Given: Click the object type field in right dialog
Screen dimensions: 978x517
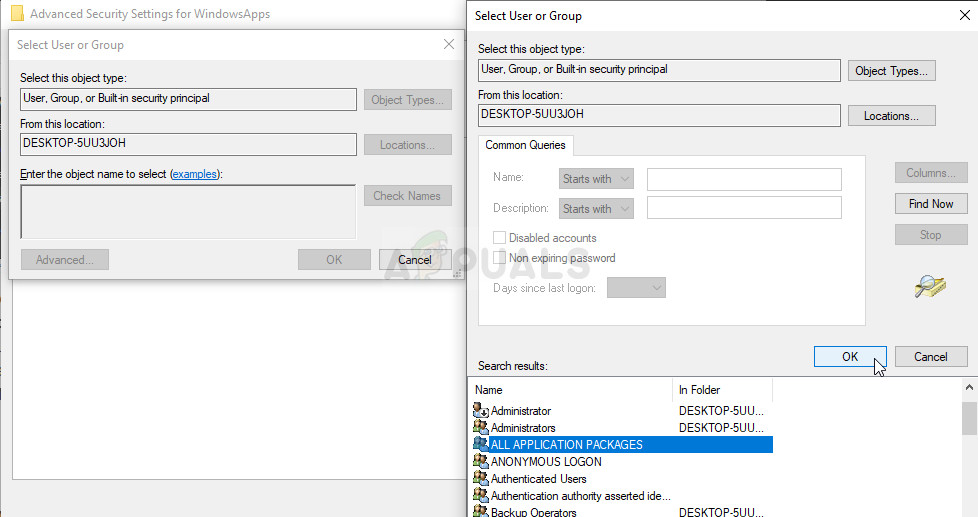Looking at the screenshot, I should [x=659, y=70].
